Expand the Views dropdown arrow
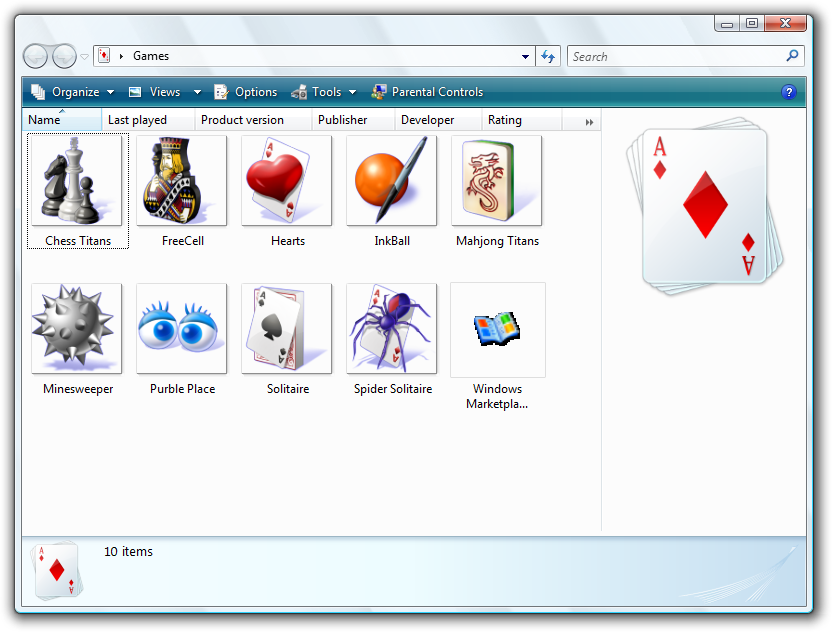Screen dimensions: 832x632 coord(197,92)
